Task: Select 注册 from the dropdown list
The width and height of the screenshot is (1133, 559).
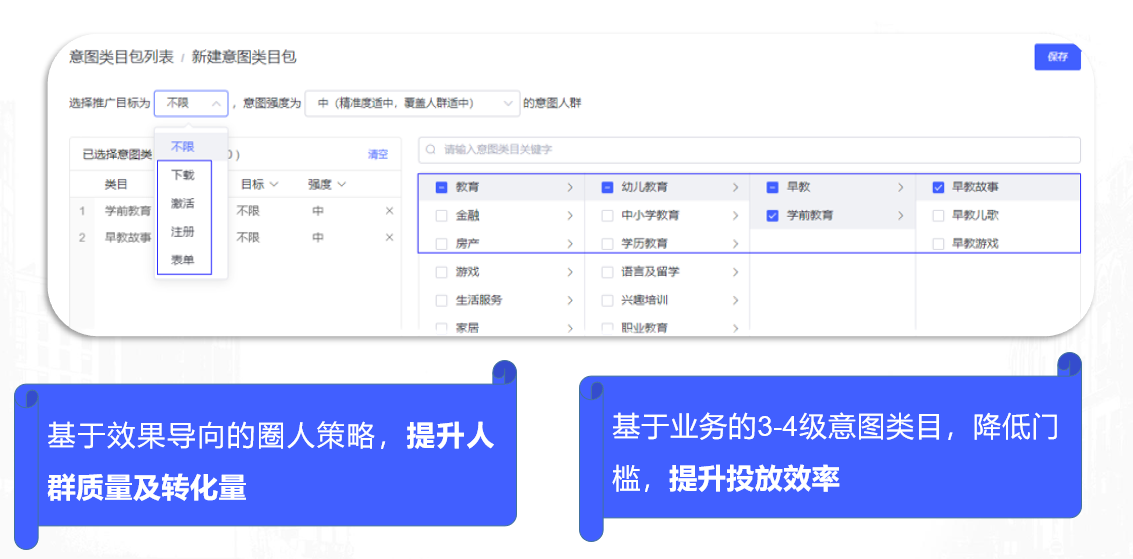Action: pos(182,232)
